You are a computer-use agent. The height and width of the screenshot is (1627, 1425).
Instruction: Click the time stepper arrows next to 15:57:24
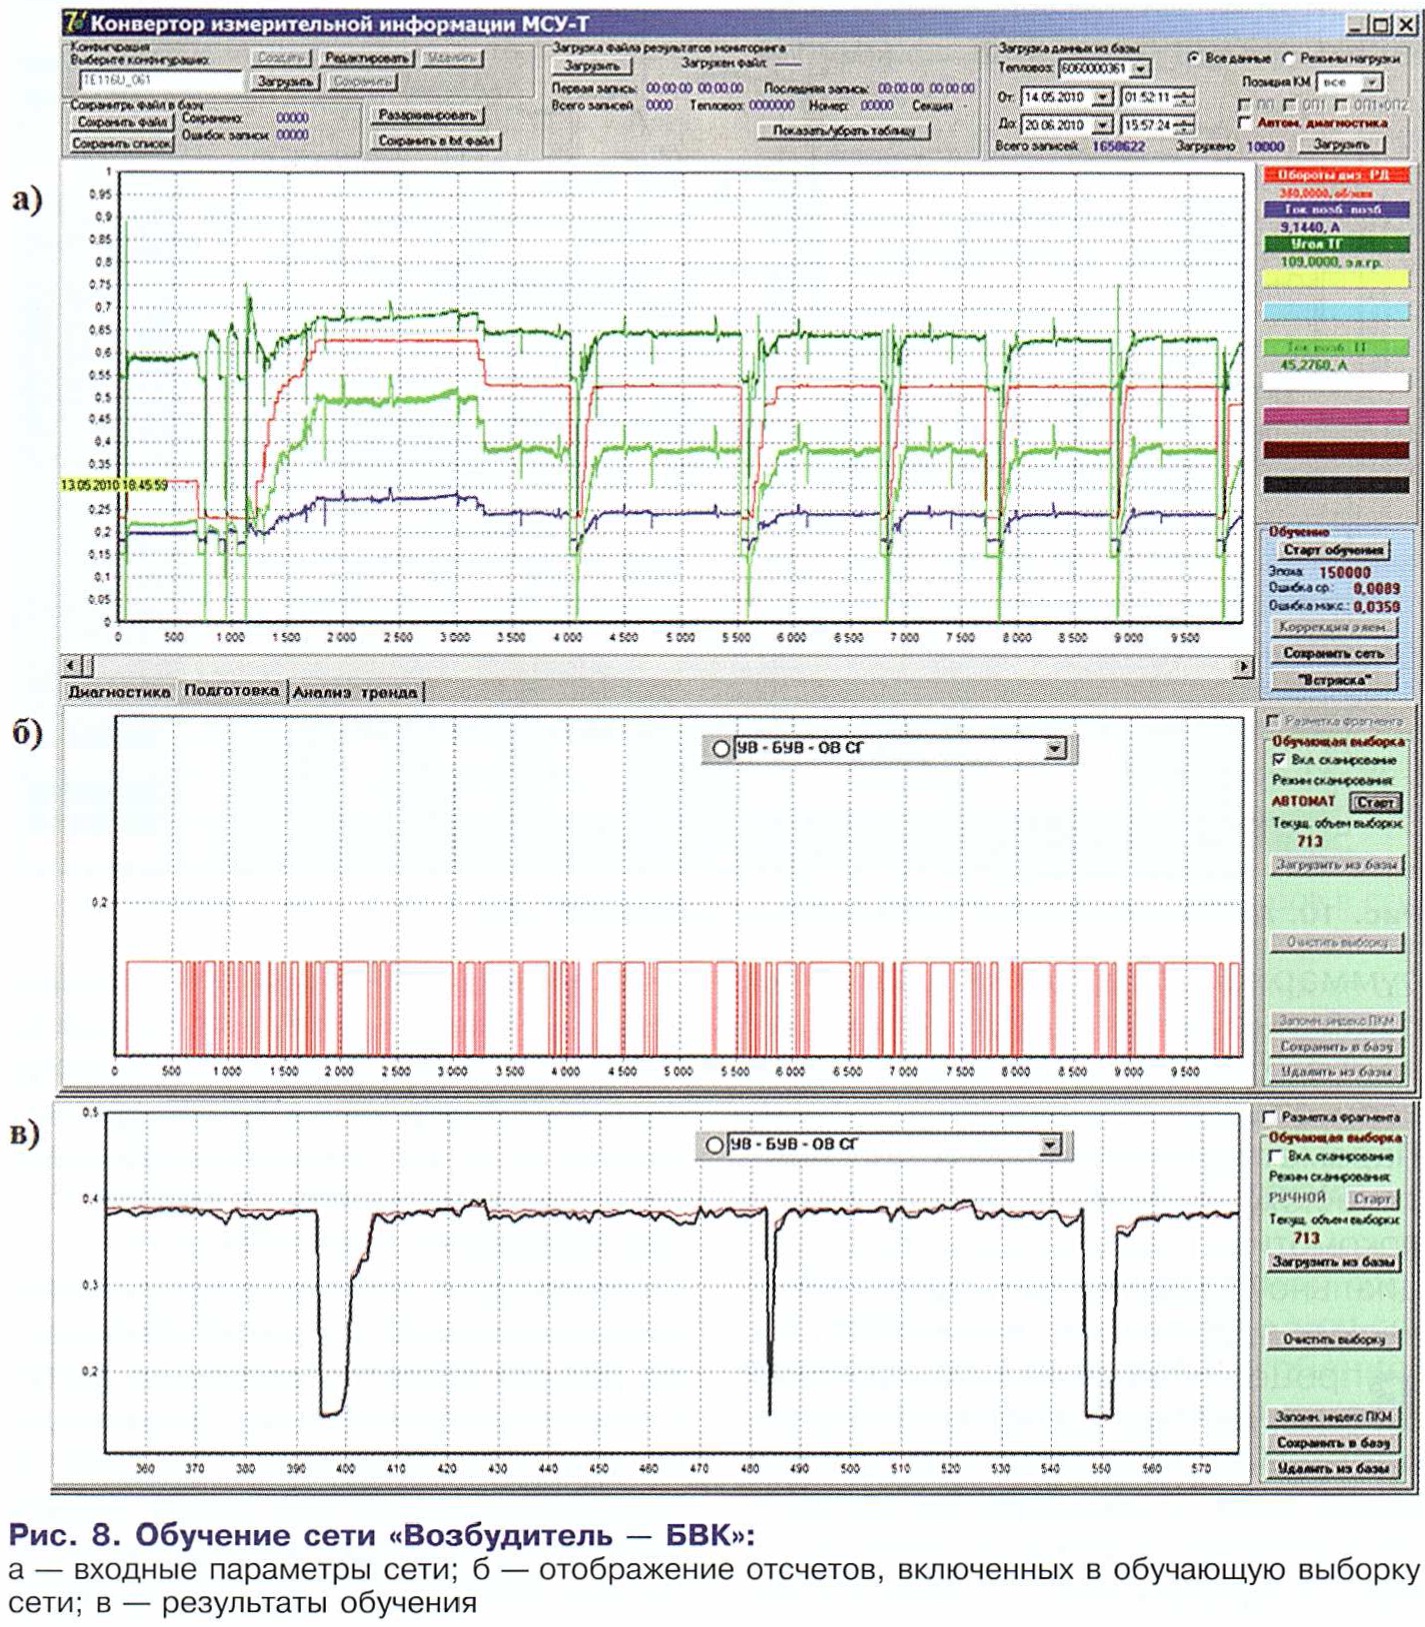coord(1185,125)
